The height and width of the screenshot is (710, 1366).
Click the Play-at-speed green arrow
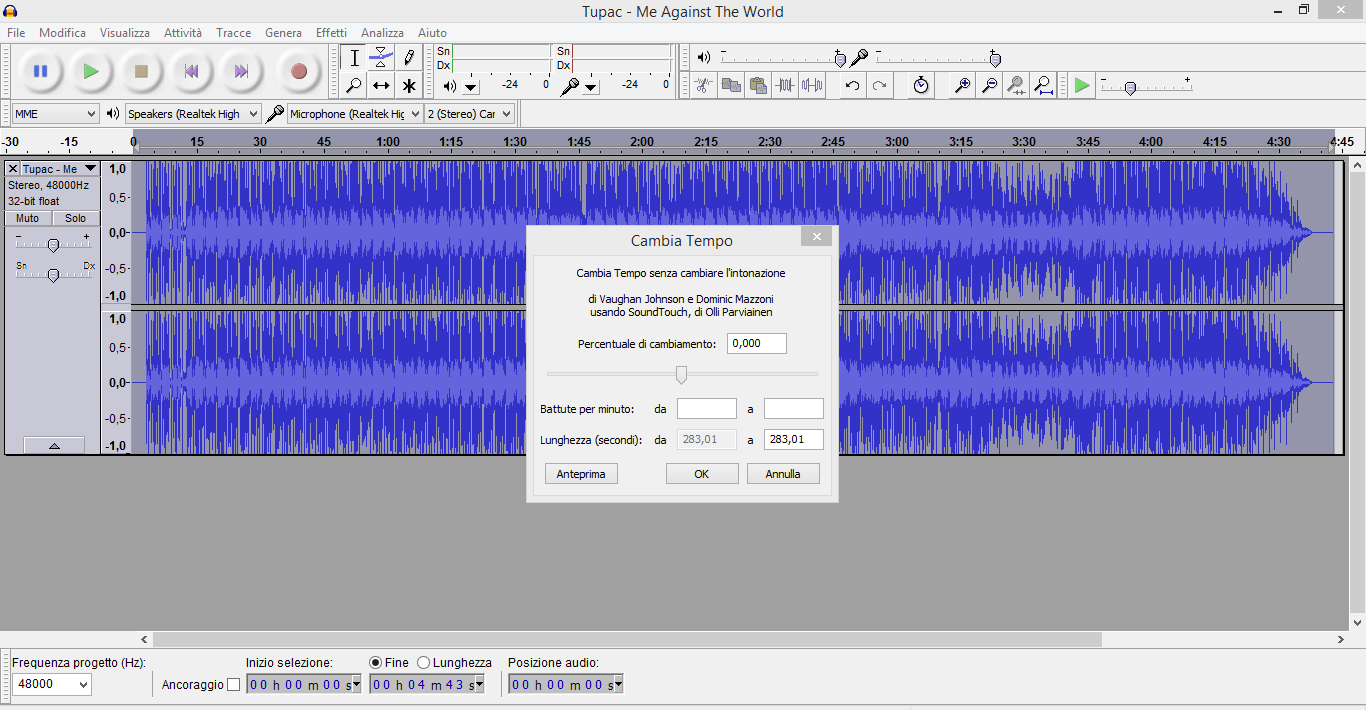[1082, 86]
